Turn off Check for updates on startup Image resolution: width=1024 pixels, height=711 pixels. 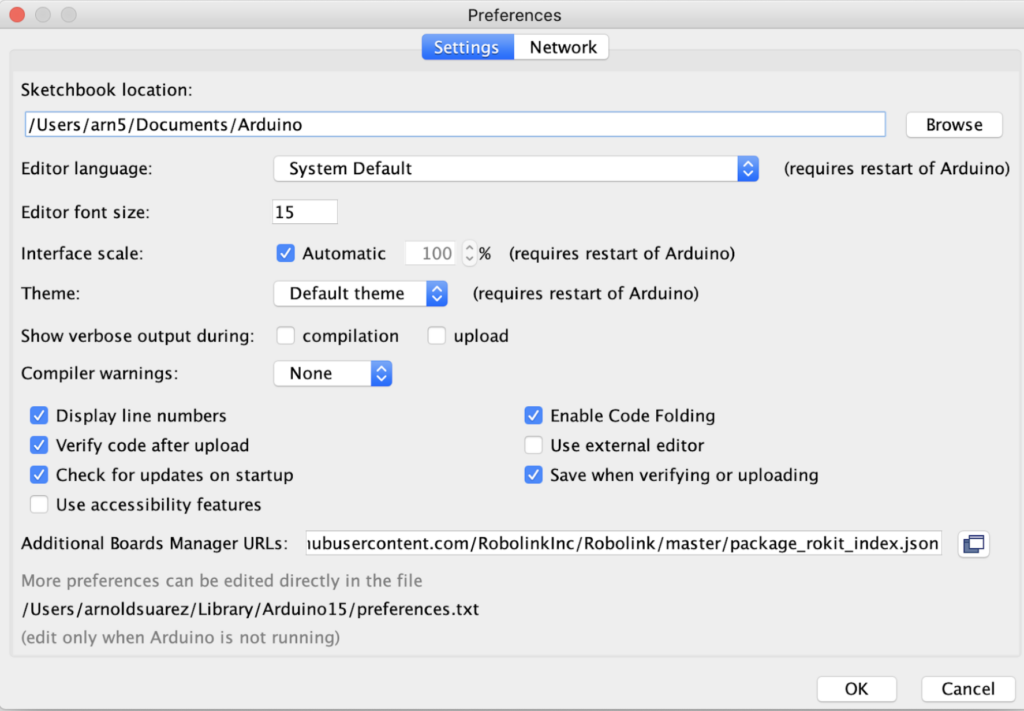pos(39,475)
